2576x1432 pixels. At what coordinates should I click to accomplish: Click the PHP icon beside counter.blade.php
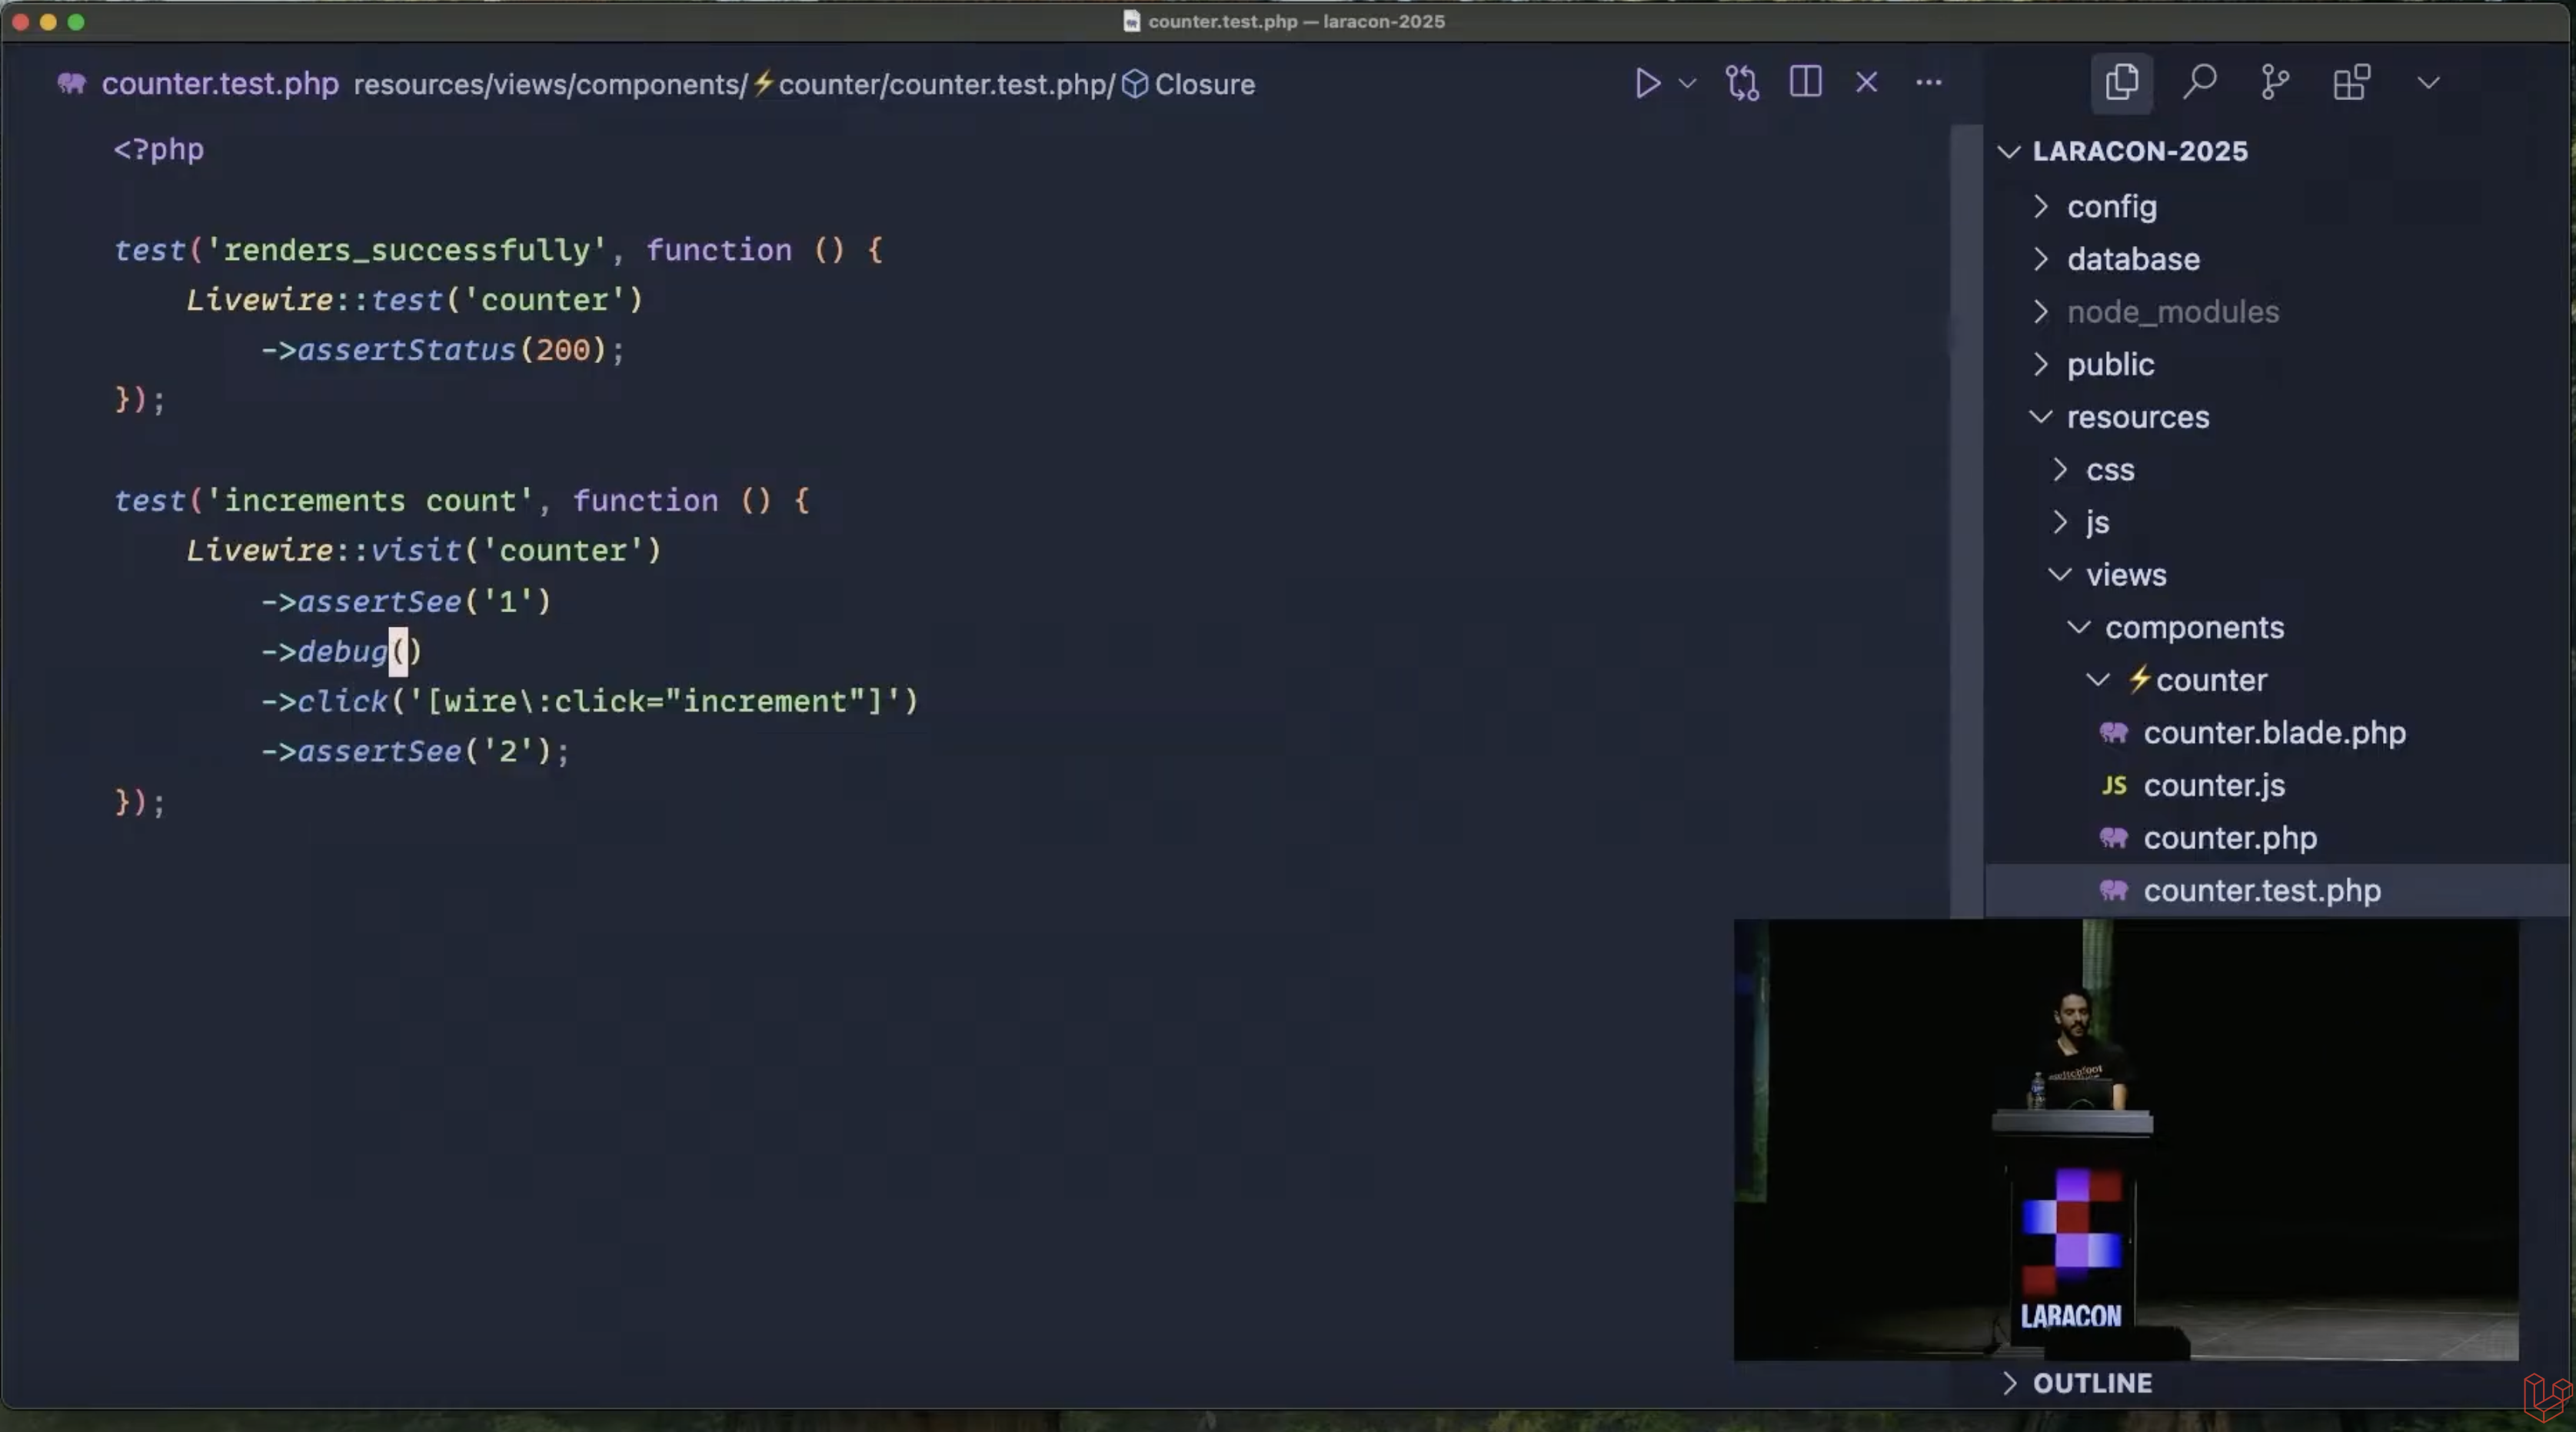coord(2113,733)
